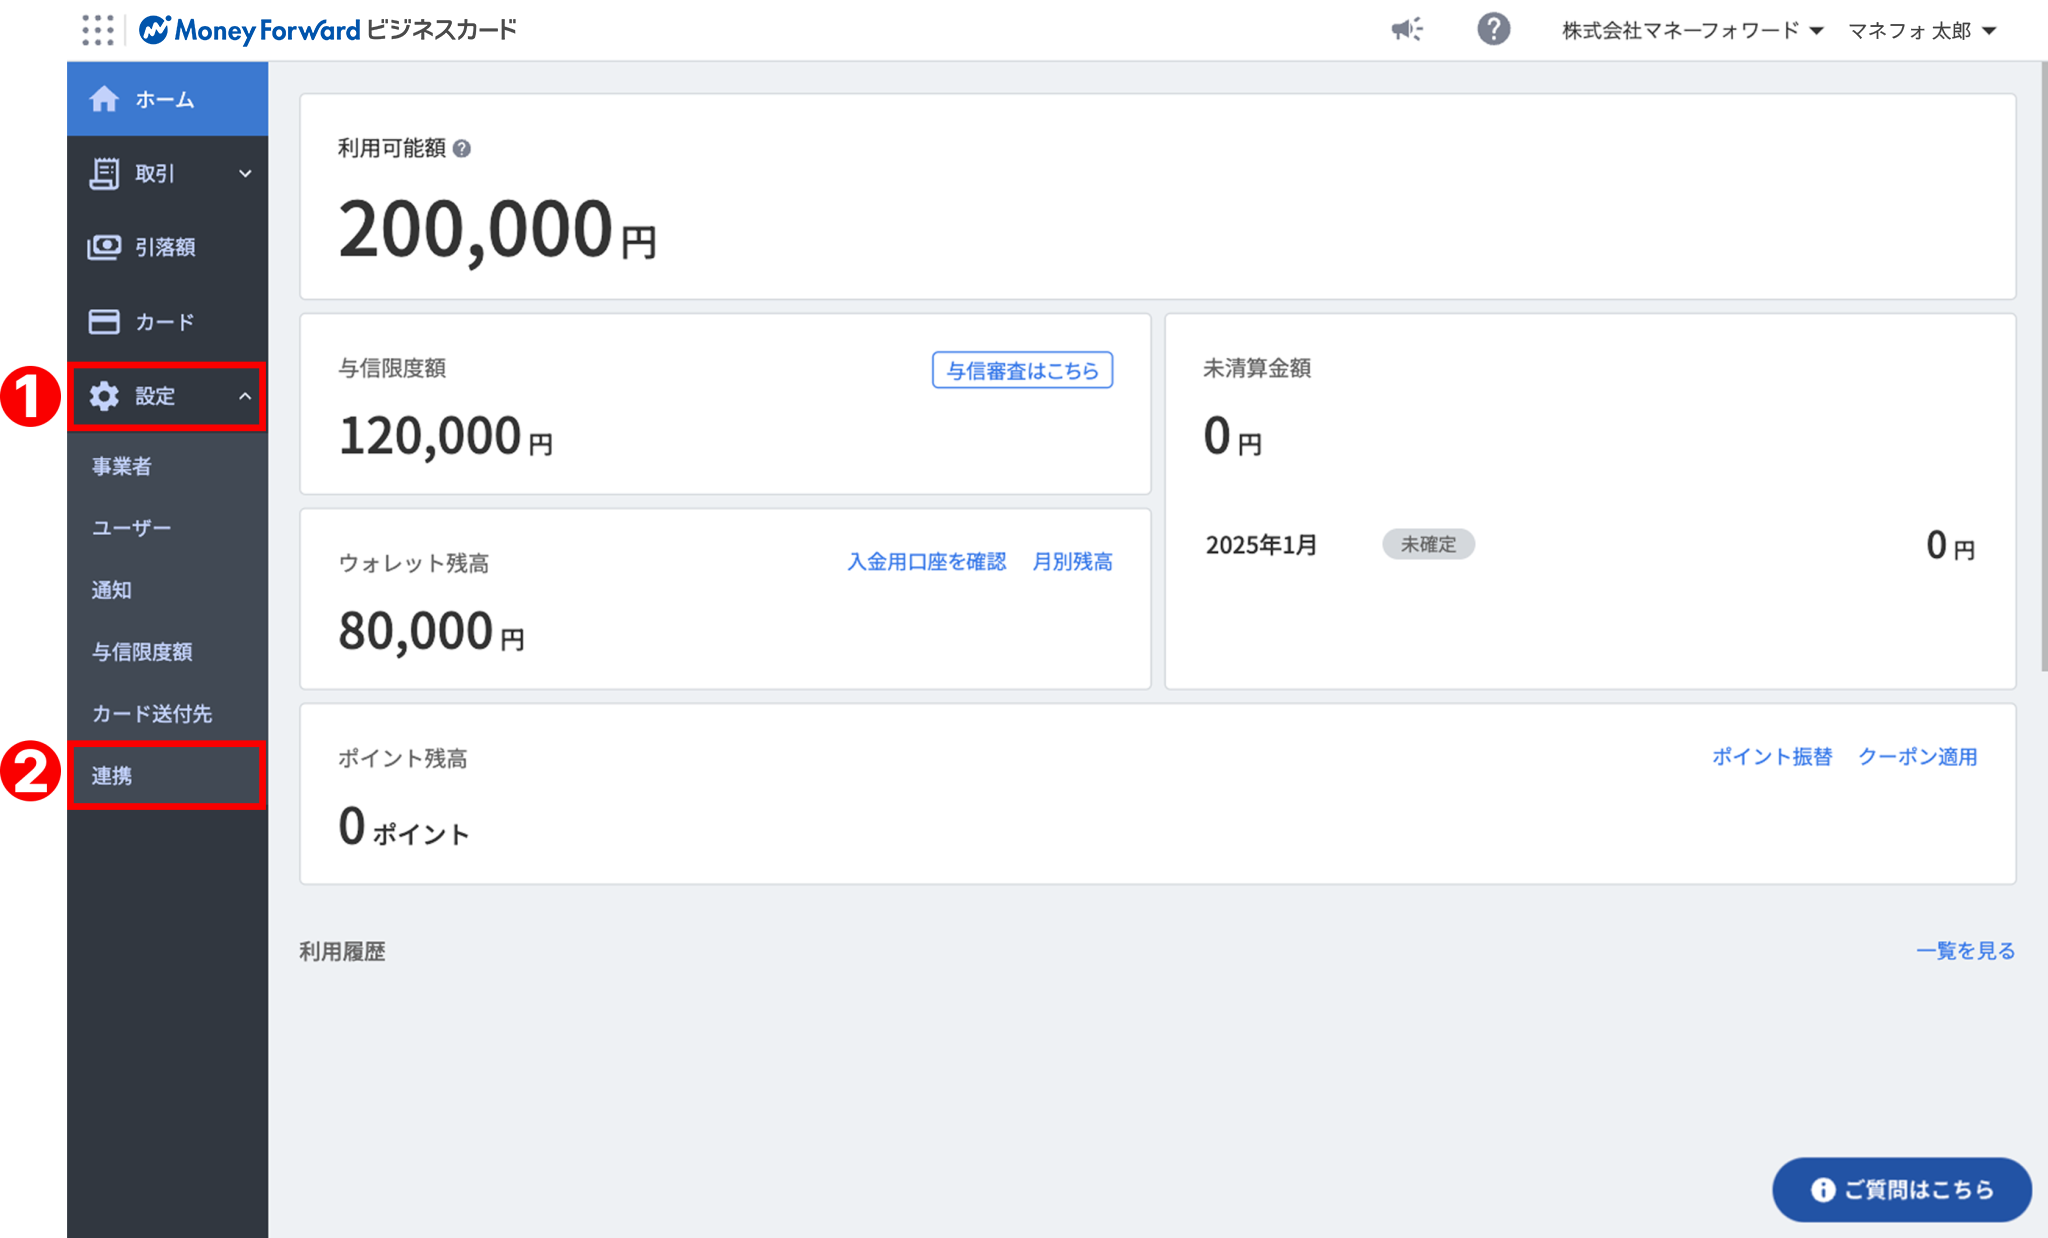
Task: Click the home icon in sidebar
Action: pos(104,99)
